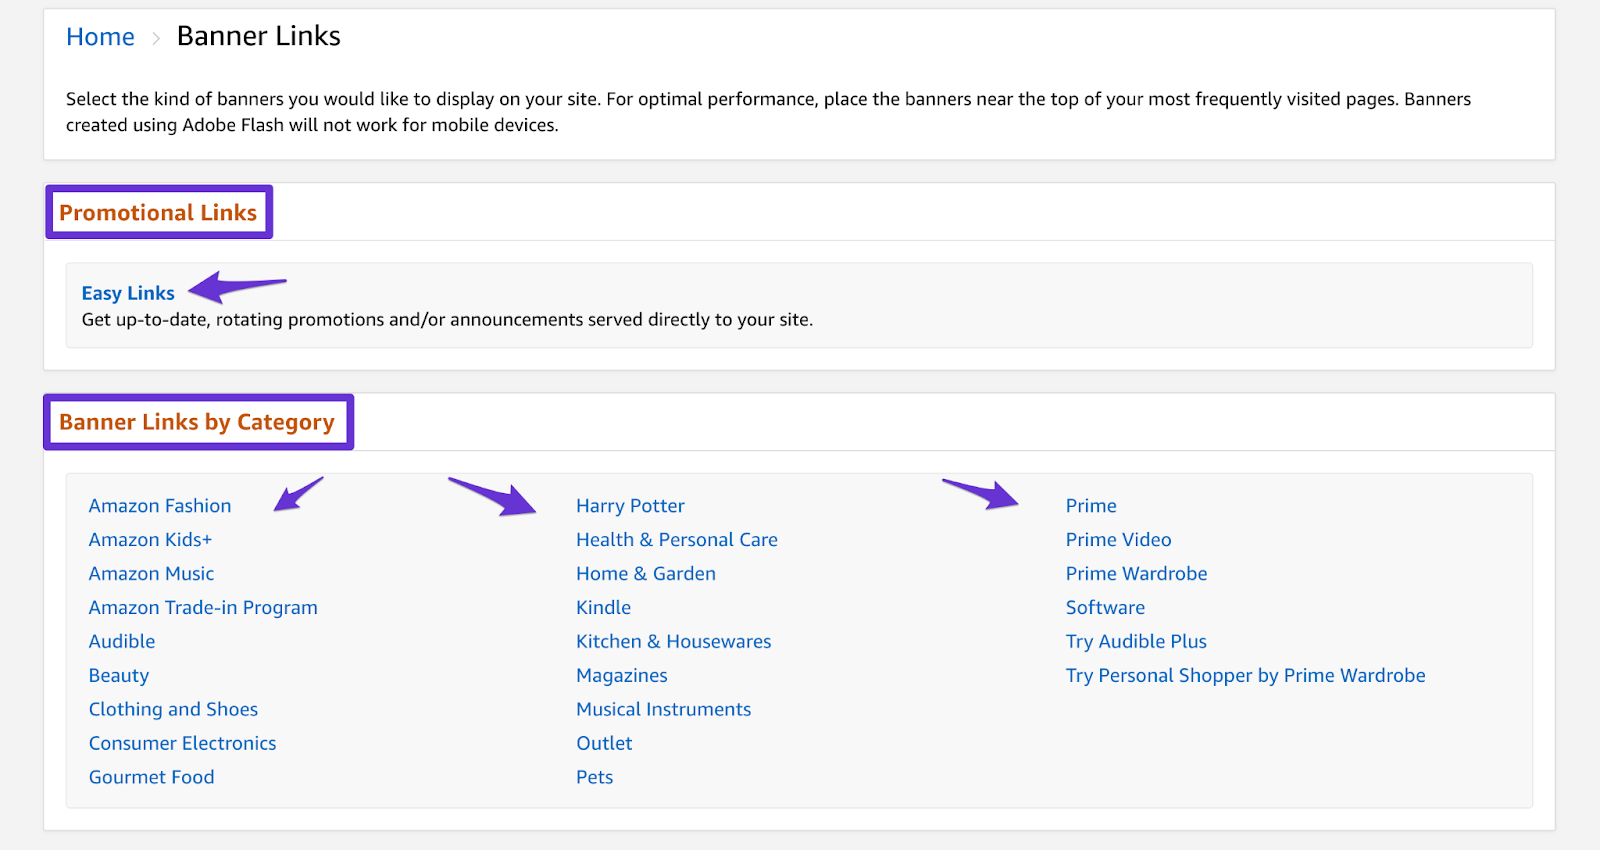Image resolution: width=1600 pixels, height=850 pixels.
Task: Choose the Prime Wardrobe category
Action: pyautogui.click(x=1137, y=574)
